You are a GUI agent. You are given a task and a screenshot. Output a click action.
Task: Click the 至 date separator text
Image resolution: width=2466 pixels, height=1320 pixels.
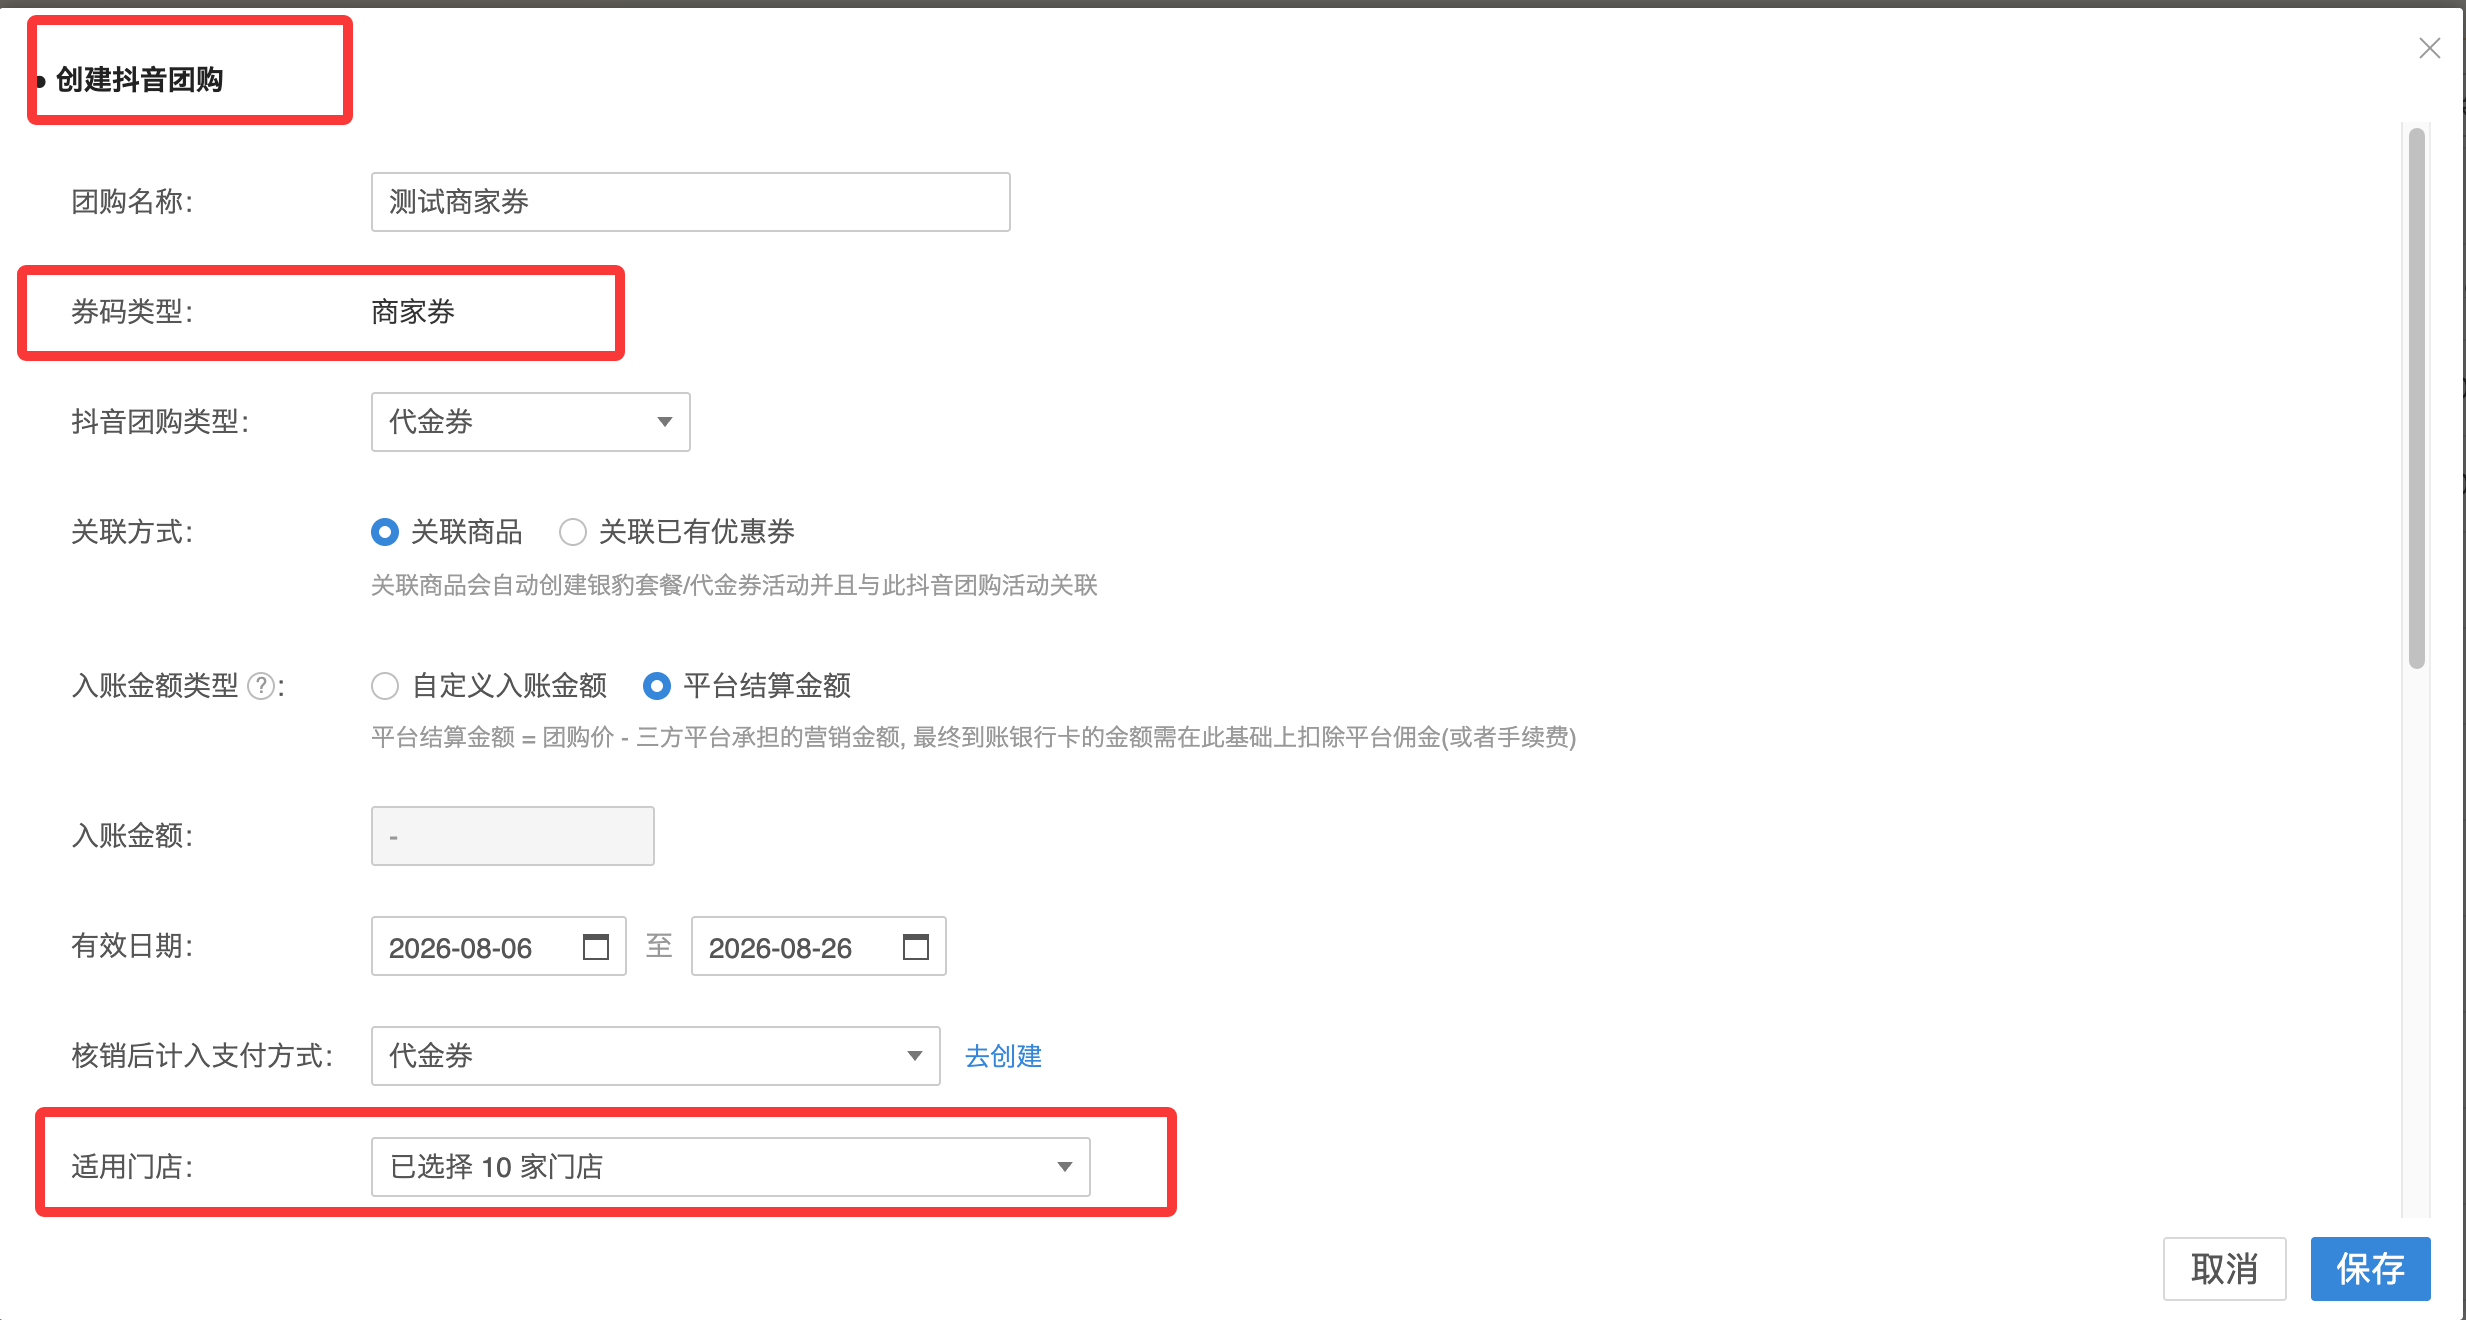pos(659,946)
